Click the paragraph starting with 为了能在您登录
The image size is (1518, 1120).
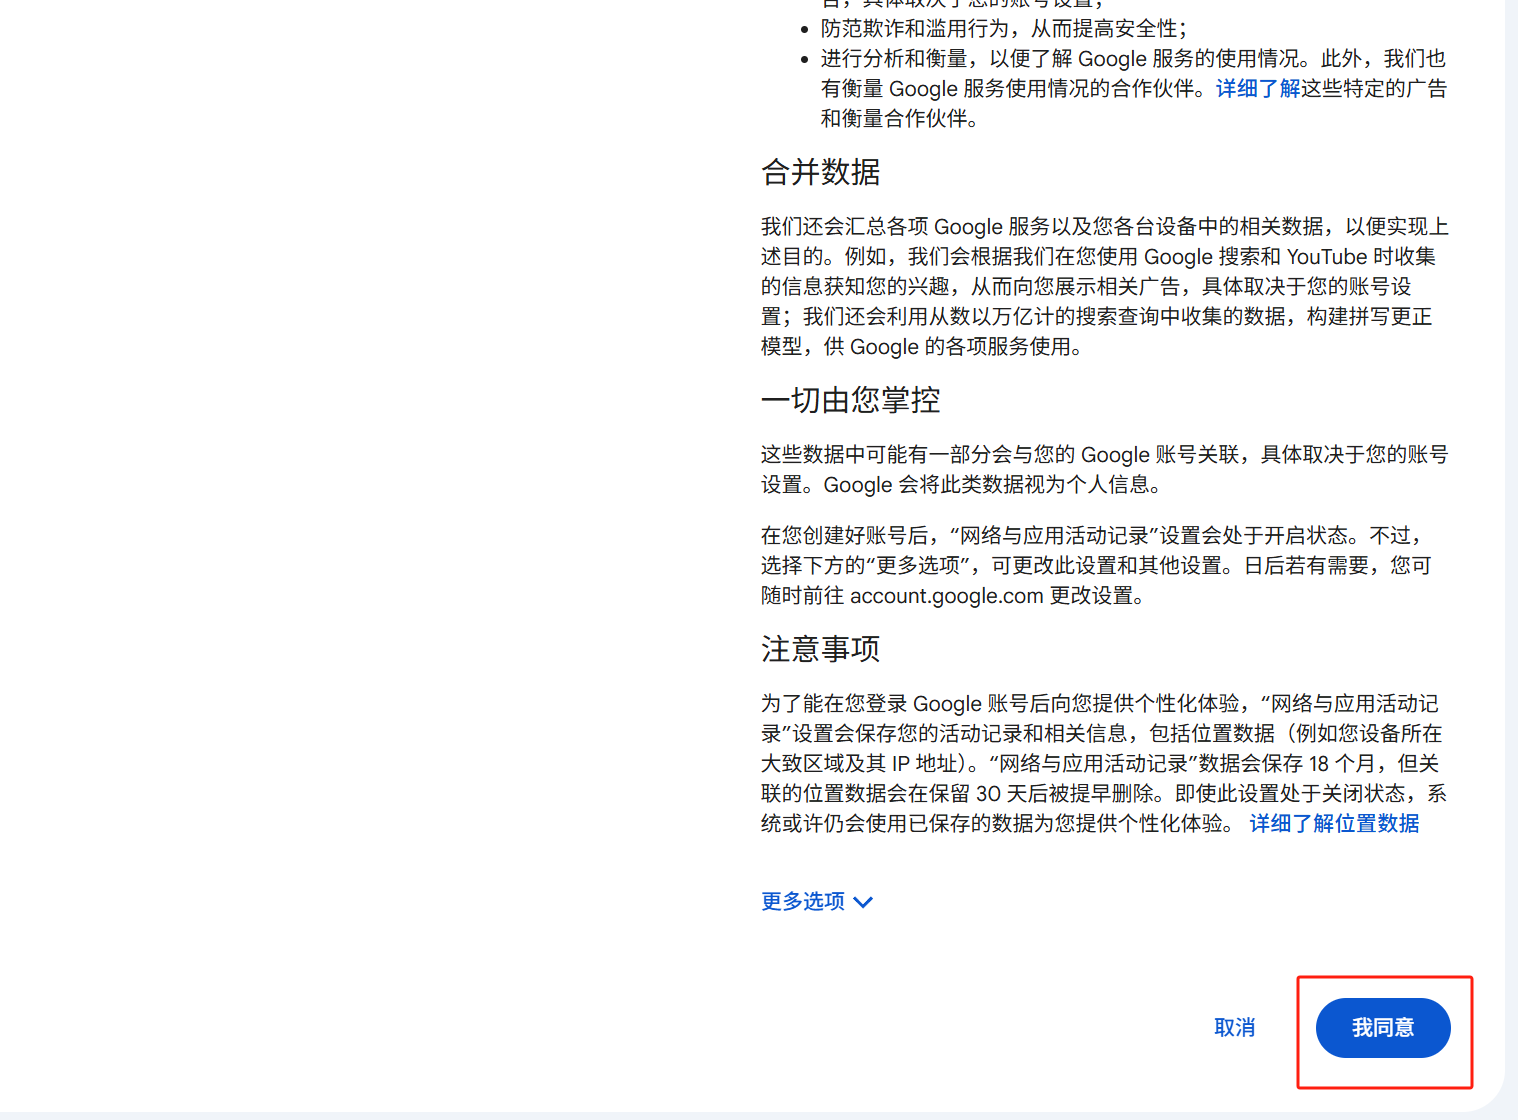click(x=1100, y=764)
